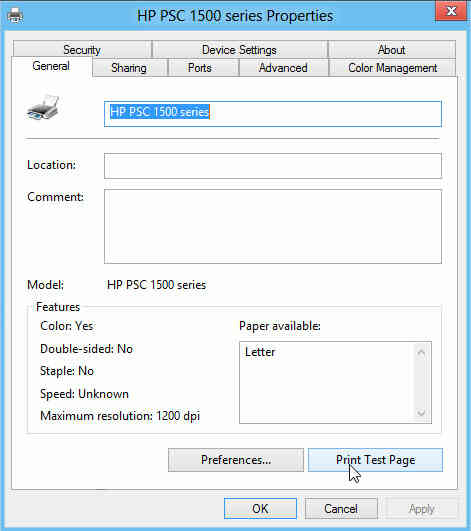
Task: Click inside the Comment text box
Action: point(273,226)
